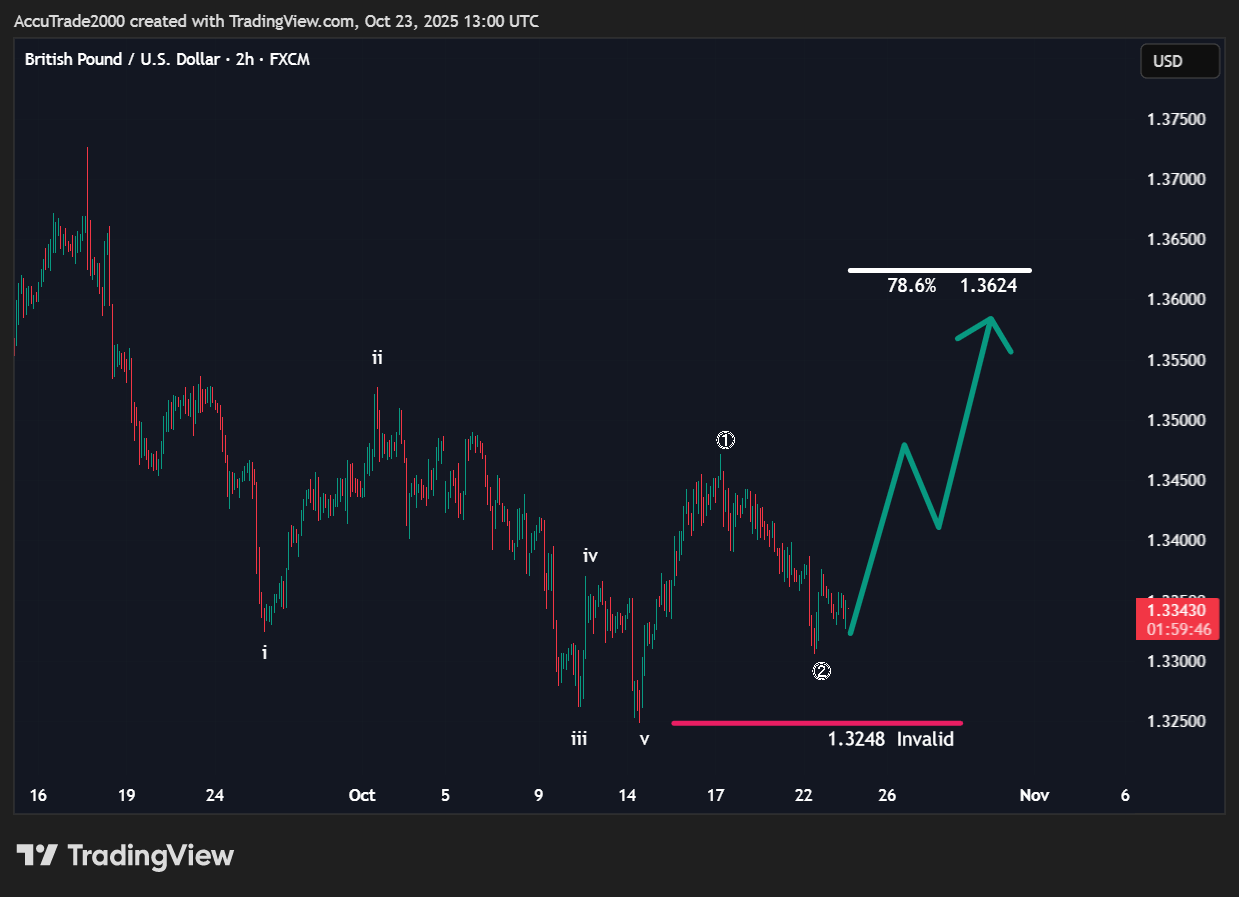Click the Nov date on time axis
1239x897 pixels.
pyautogui.click(x=1034, y=796)
